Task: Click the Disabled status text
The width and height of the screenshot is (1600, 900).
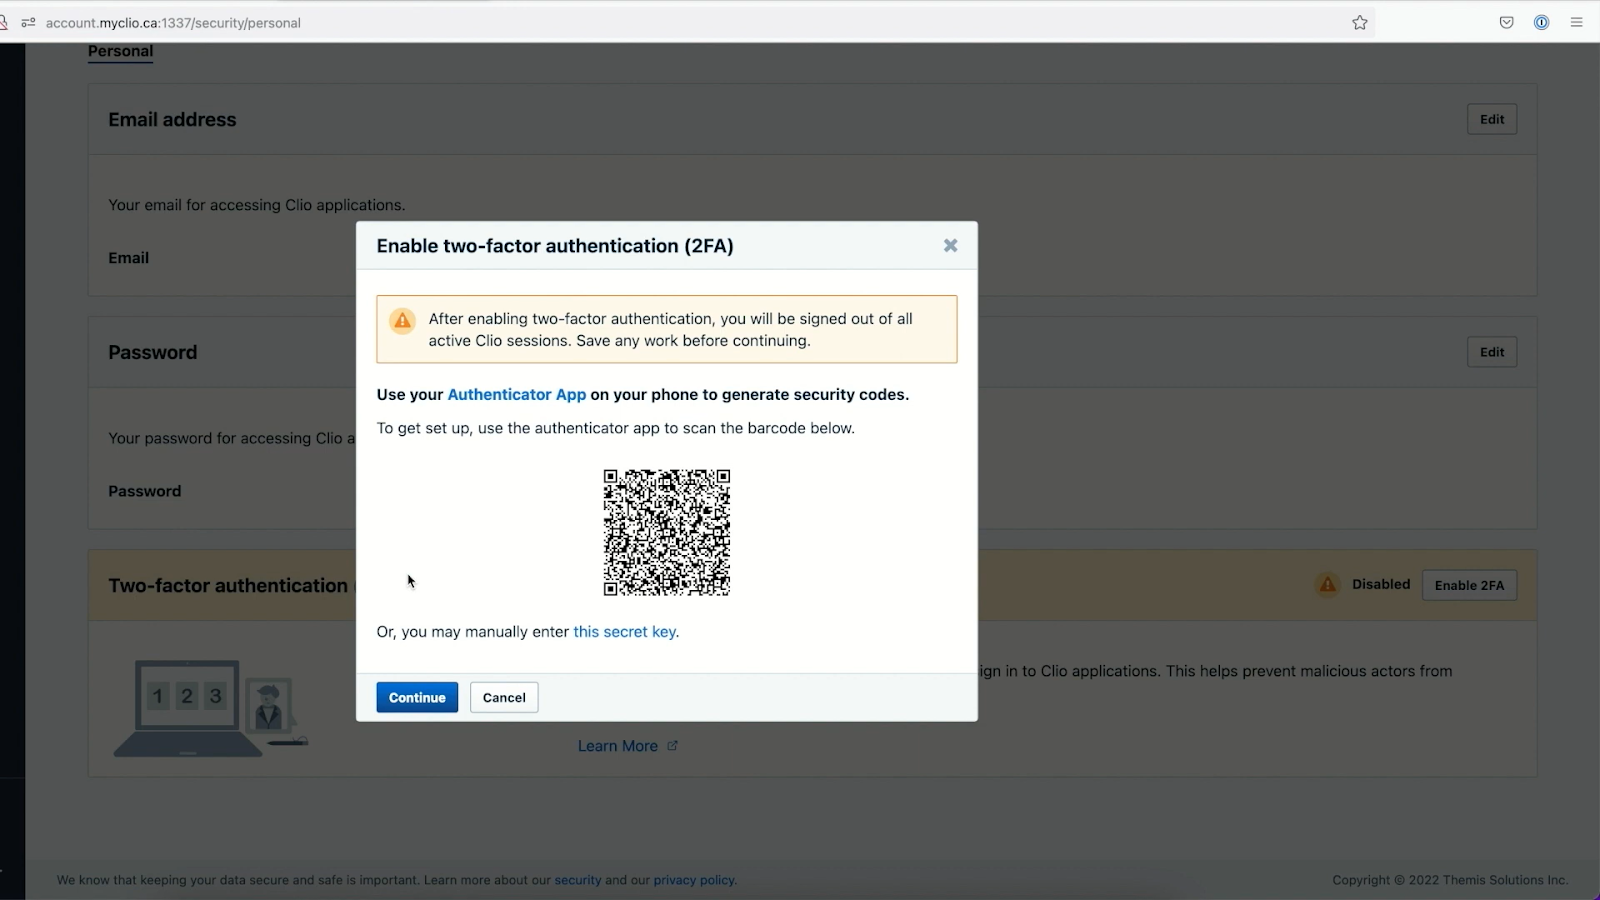Action: coord(1381,584)
